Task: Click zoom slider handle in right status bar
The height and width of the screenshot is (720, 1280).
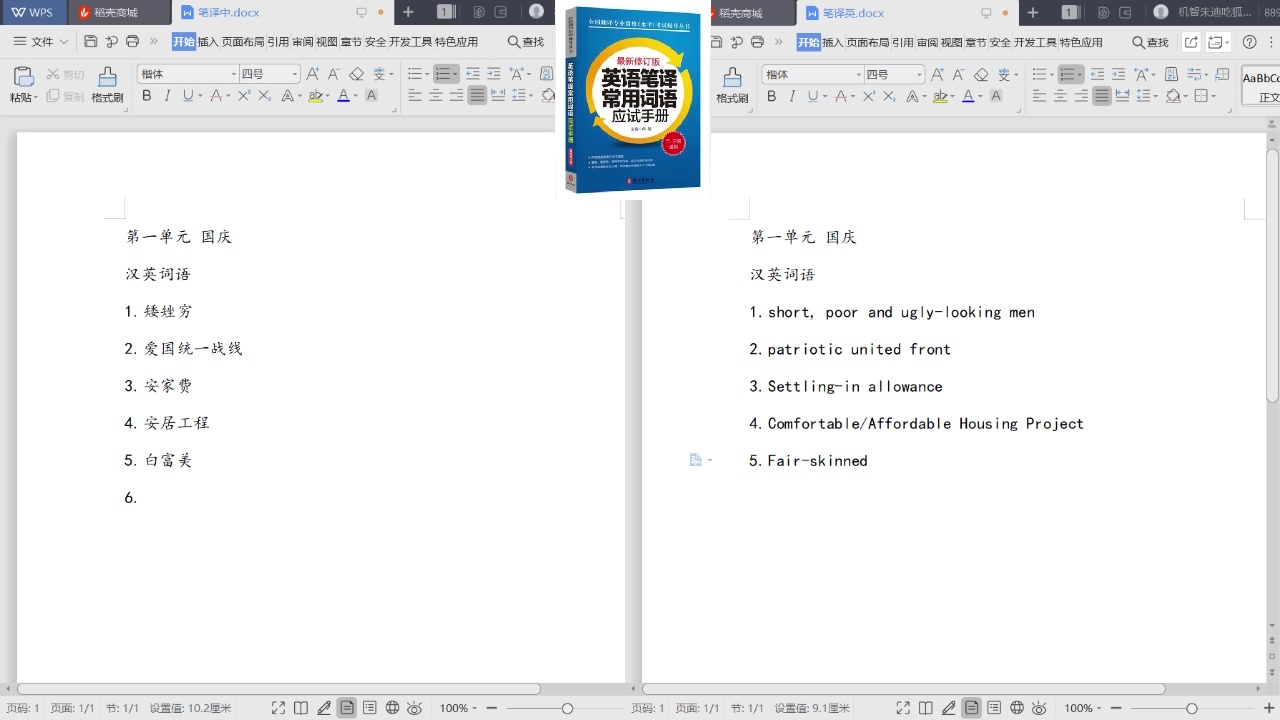Action: coord(1192,708)
